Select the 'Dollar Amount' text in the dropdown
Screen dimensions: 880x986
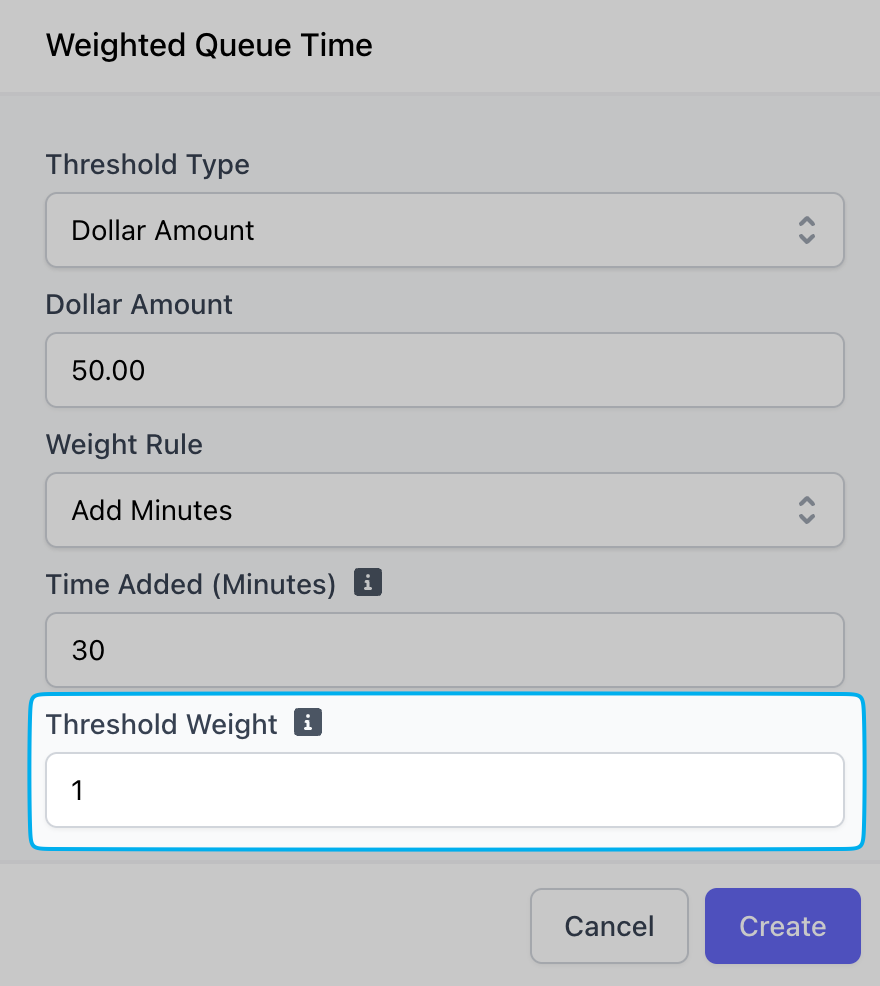[x=162, y=230]
